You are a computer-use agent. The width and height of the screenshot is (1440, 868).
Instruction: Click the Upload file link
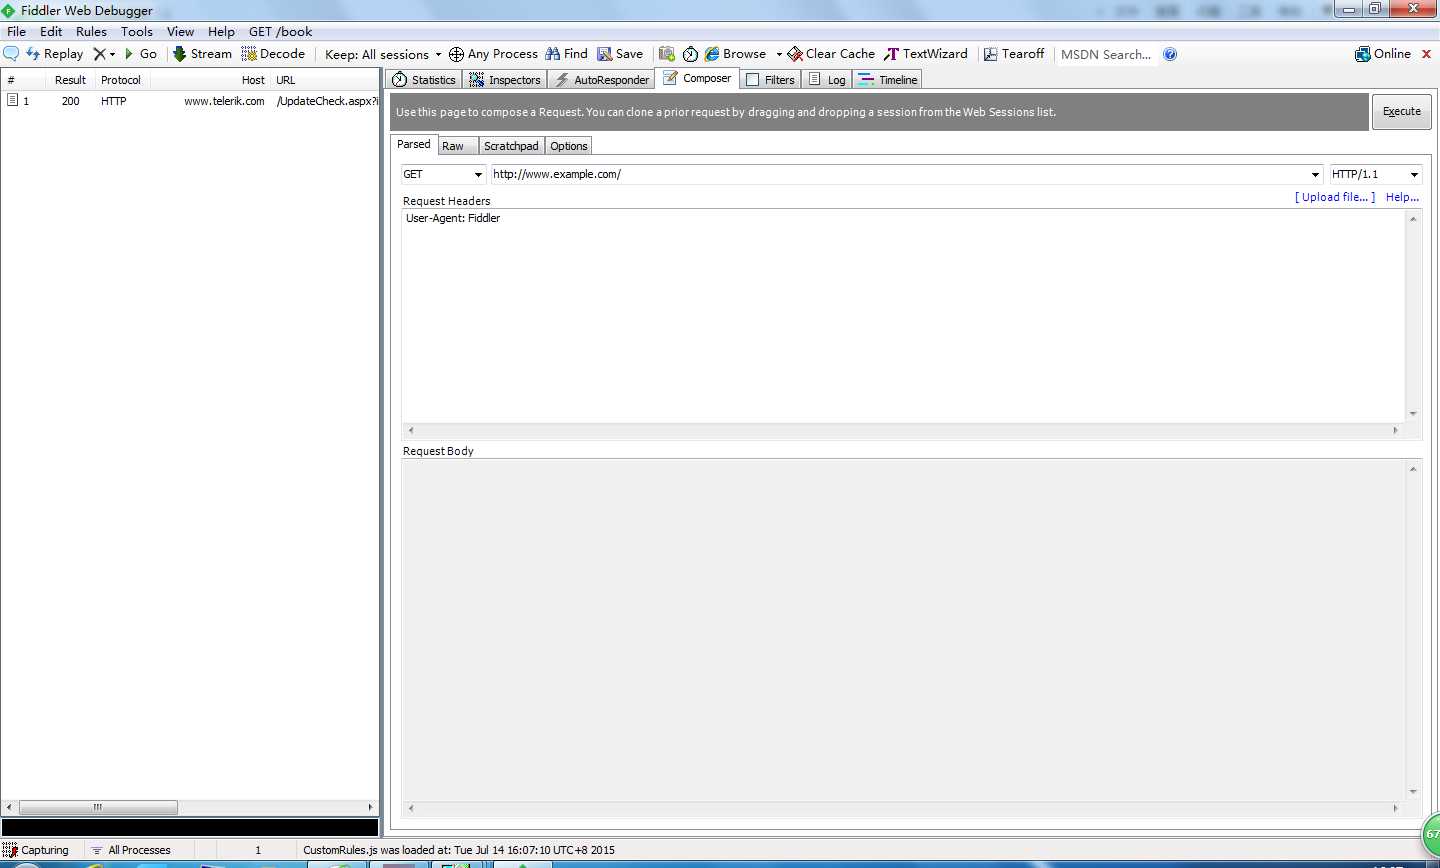click(1335, 197)
